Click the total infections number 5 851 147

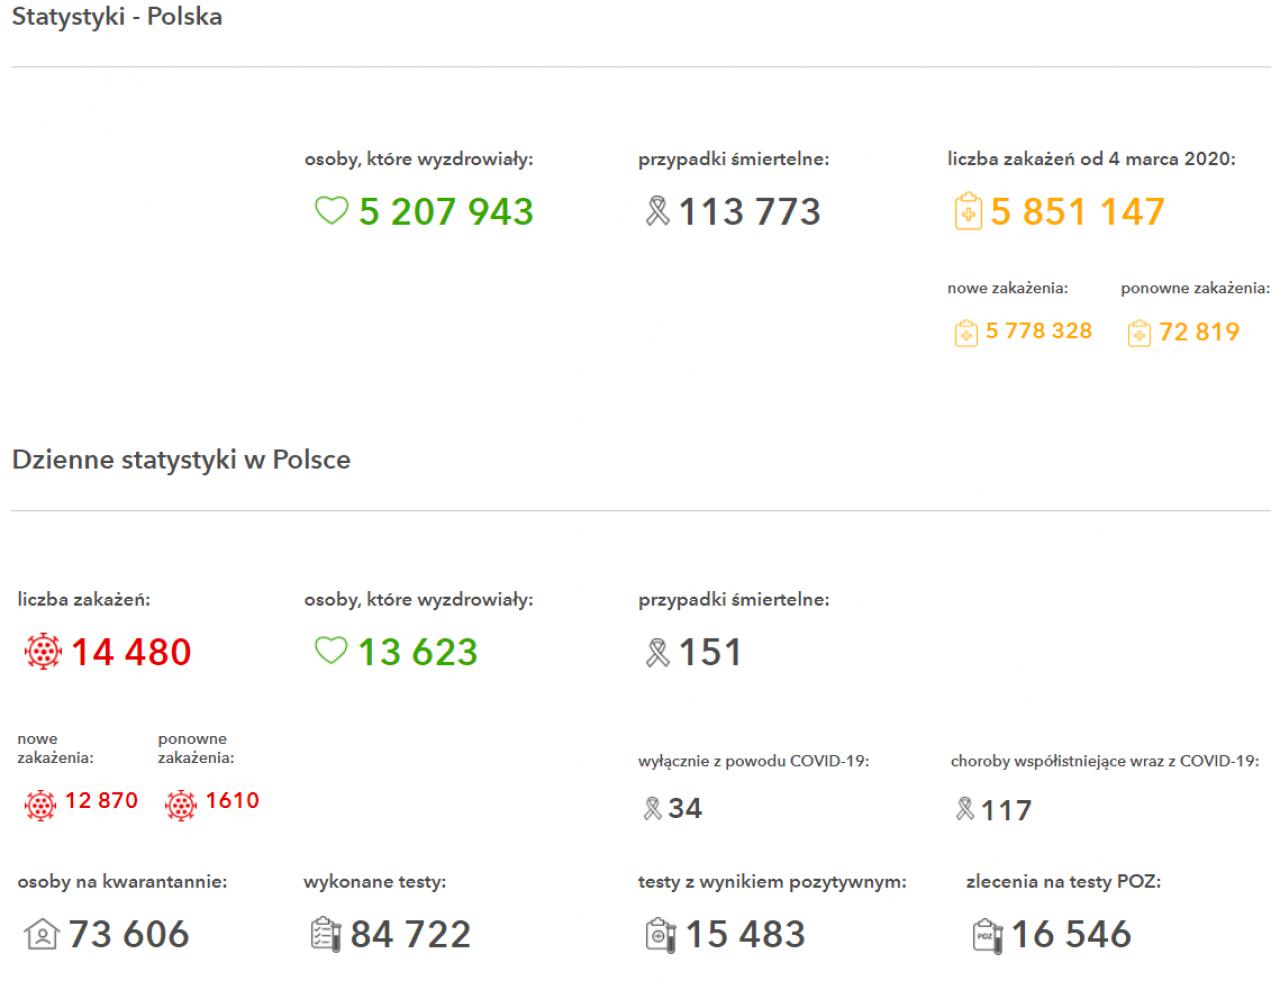click(1078, 211)
